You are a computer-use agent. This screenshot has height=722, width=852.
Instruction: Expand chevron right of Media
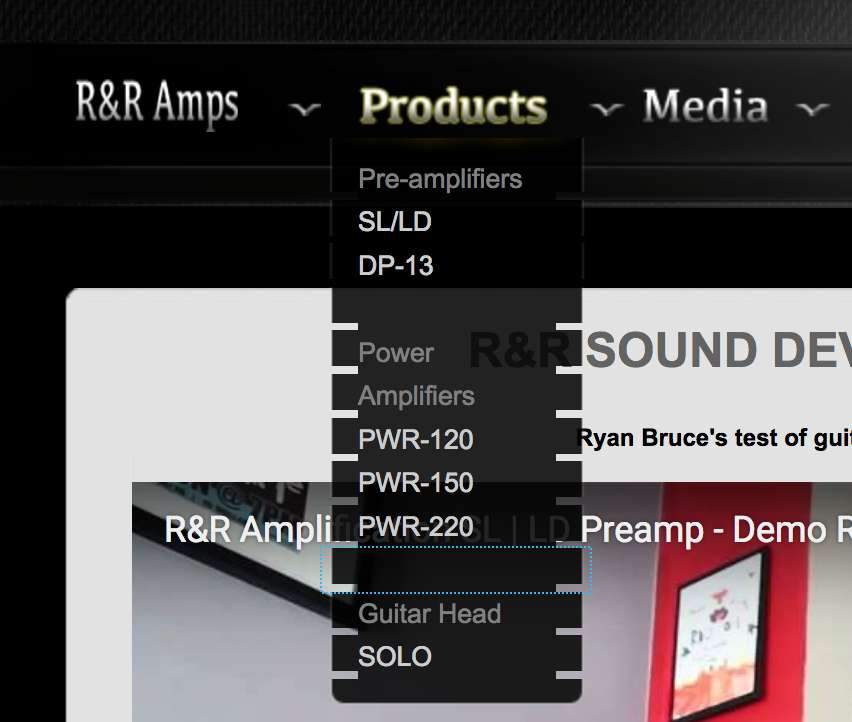tap(812, 109)
